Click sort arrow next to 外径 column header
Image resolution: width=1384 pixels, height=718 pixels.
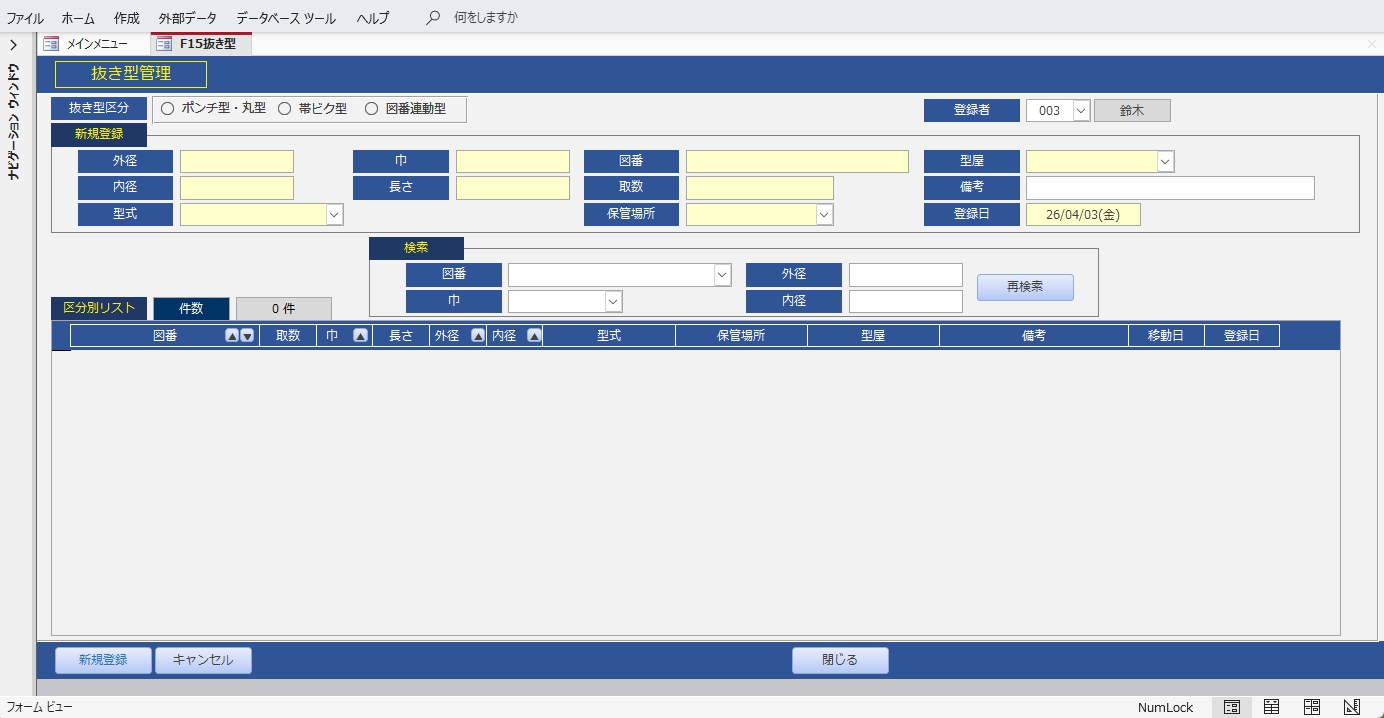pyautogui.click(x=478, y=337)
